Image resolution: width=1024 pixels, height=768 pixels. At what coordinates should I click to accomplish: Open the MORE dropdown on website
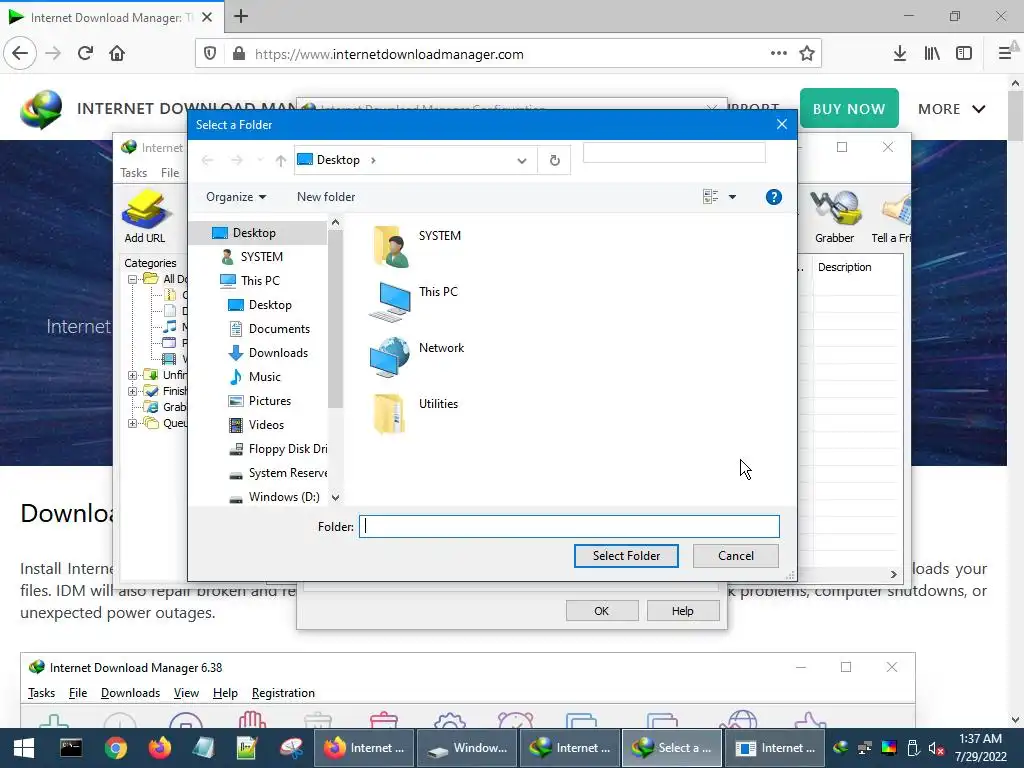pos(952,109)
